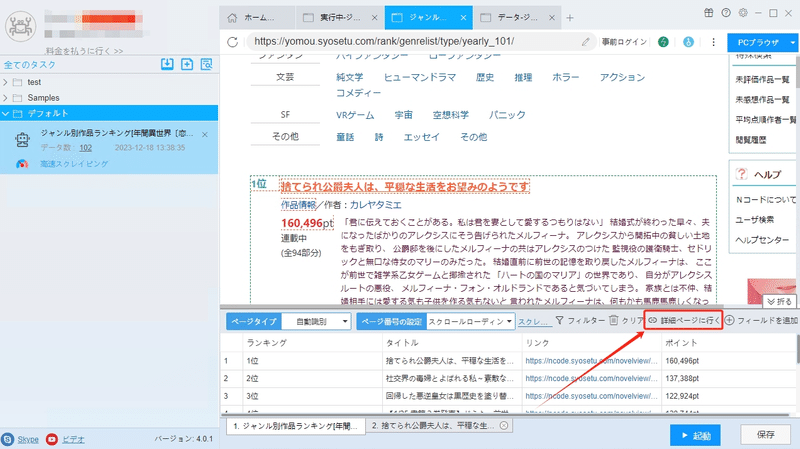The width and height of the screenshot is (800, 449).
Task: Click the import task icon in sidebar header
Action: click(167, 64)
